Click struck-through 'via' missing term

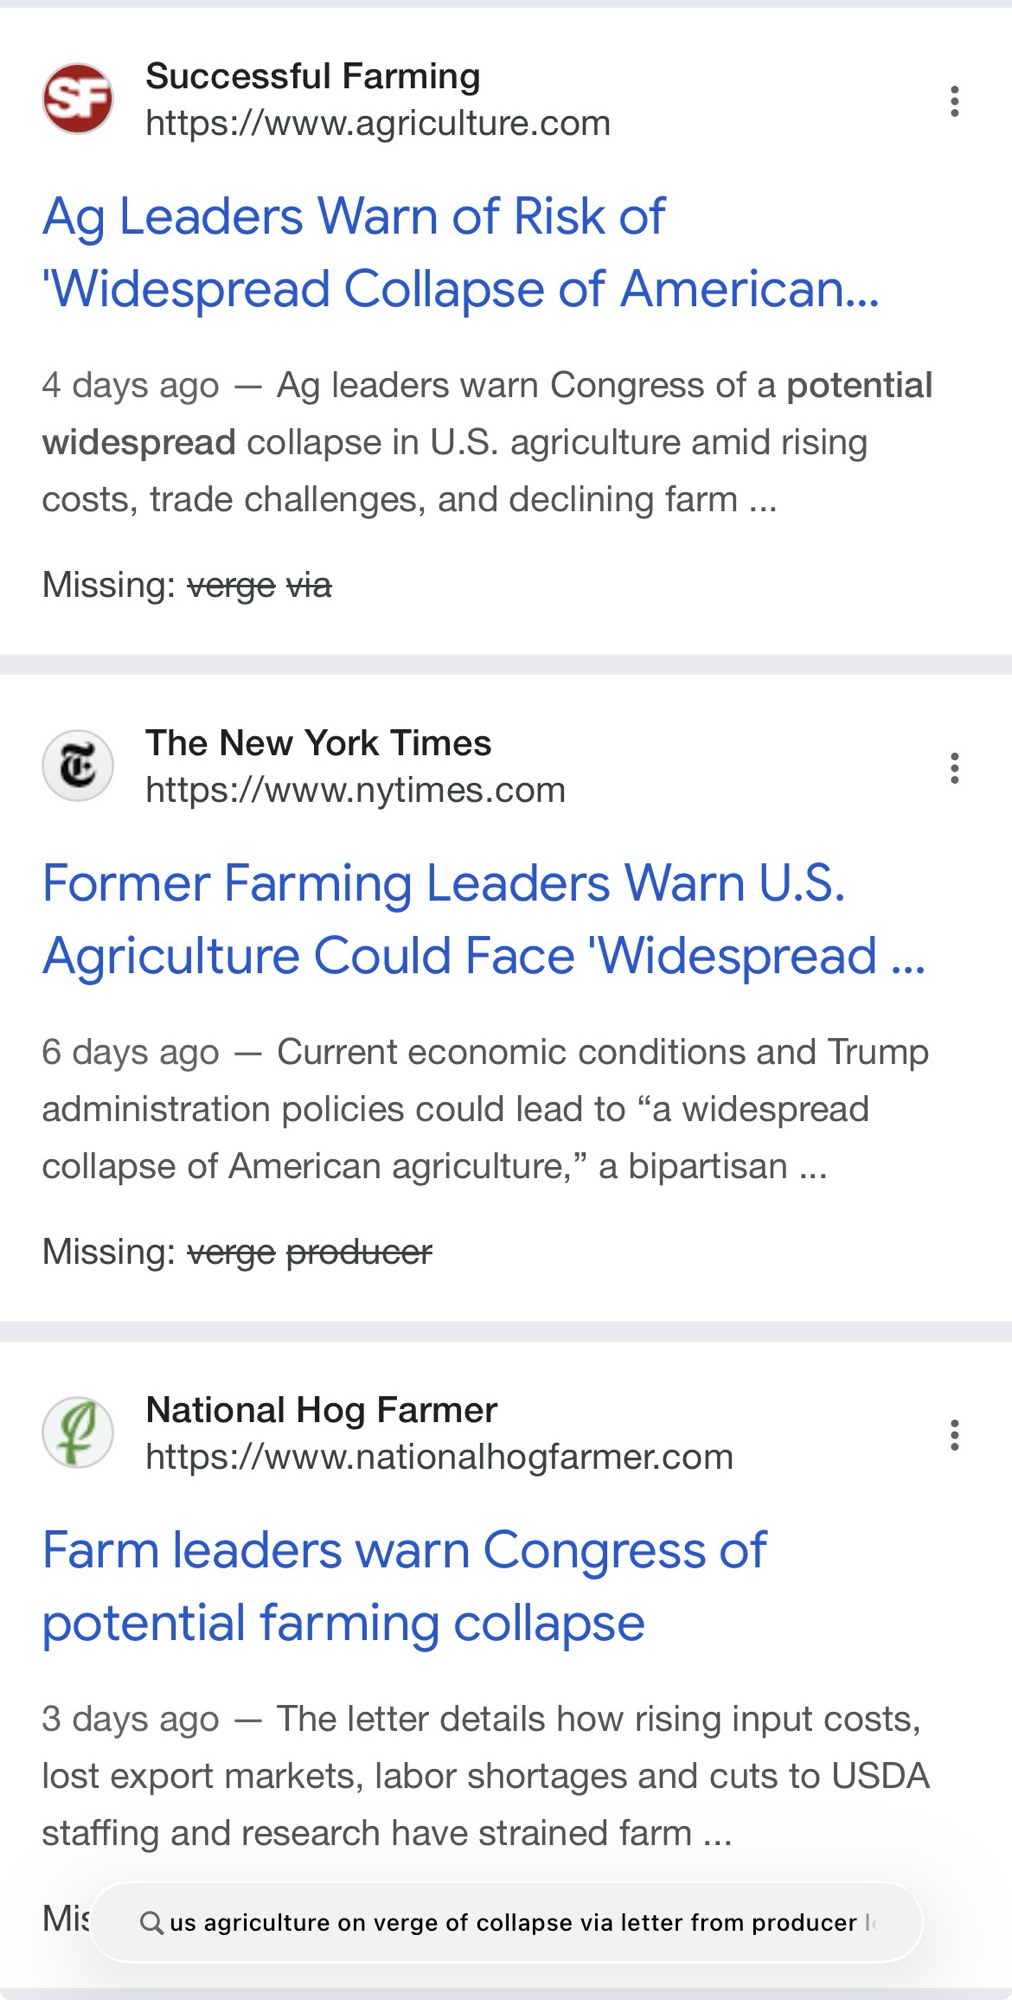309,585
